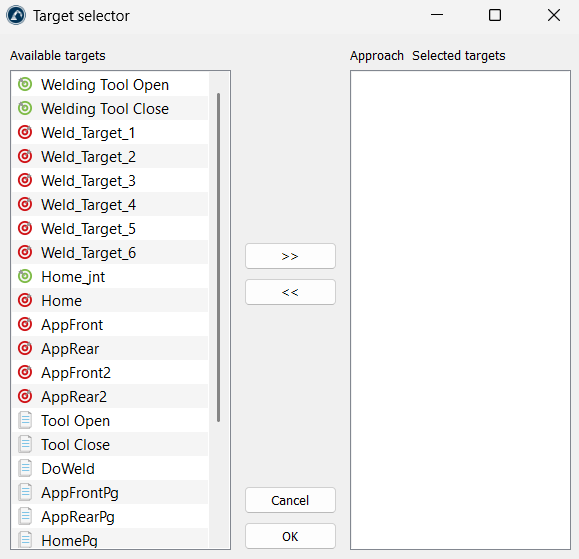Screen dimensions: 579x559
Task: Remove selection with the << button
Action: [x=290, y=292]
